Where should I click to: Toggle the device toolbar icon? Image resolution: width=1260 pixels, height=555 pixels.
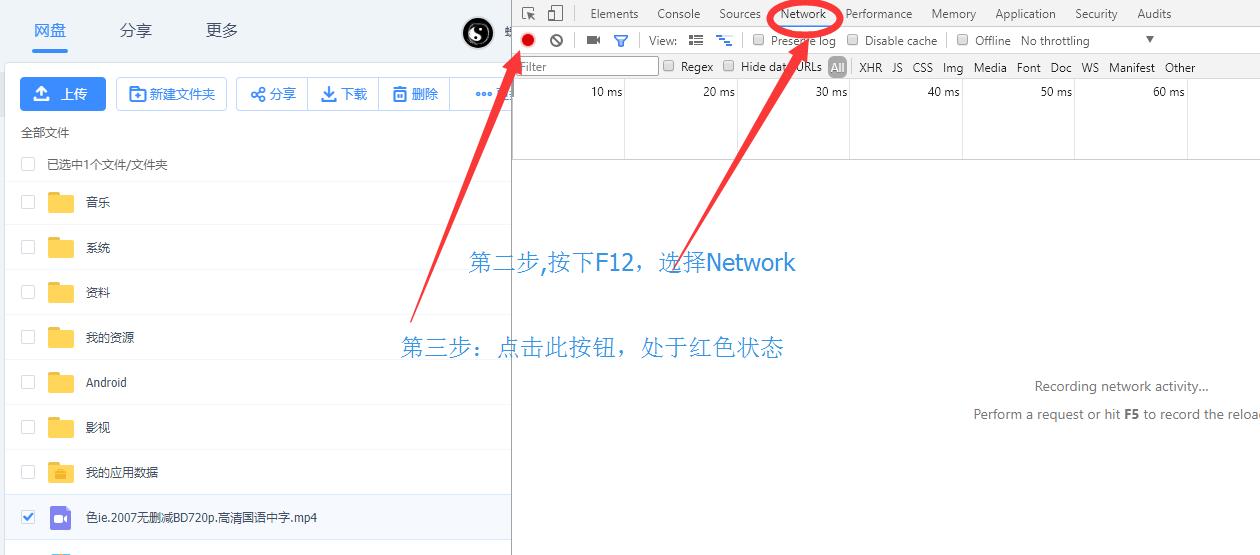pyautogui.click(x=555, y=14)
